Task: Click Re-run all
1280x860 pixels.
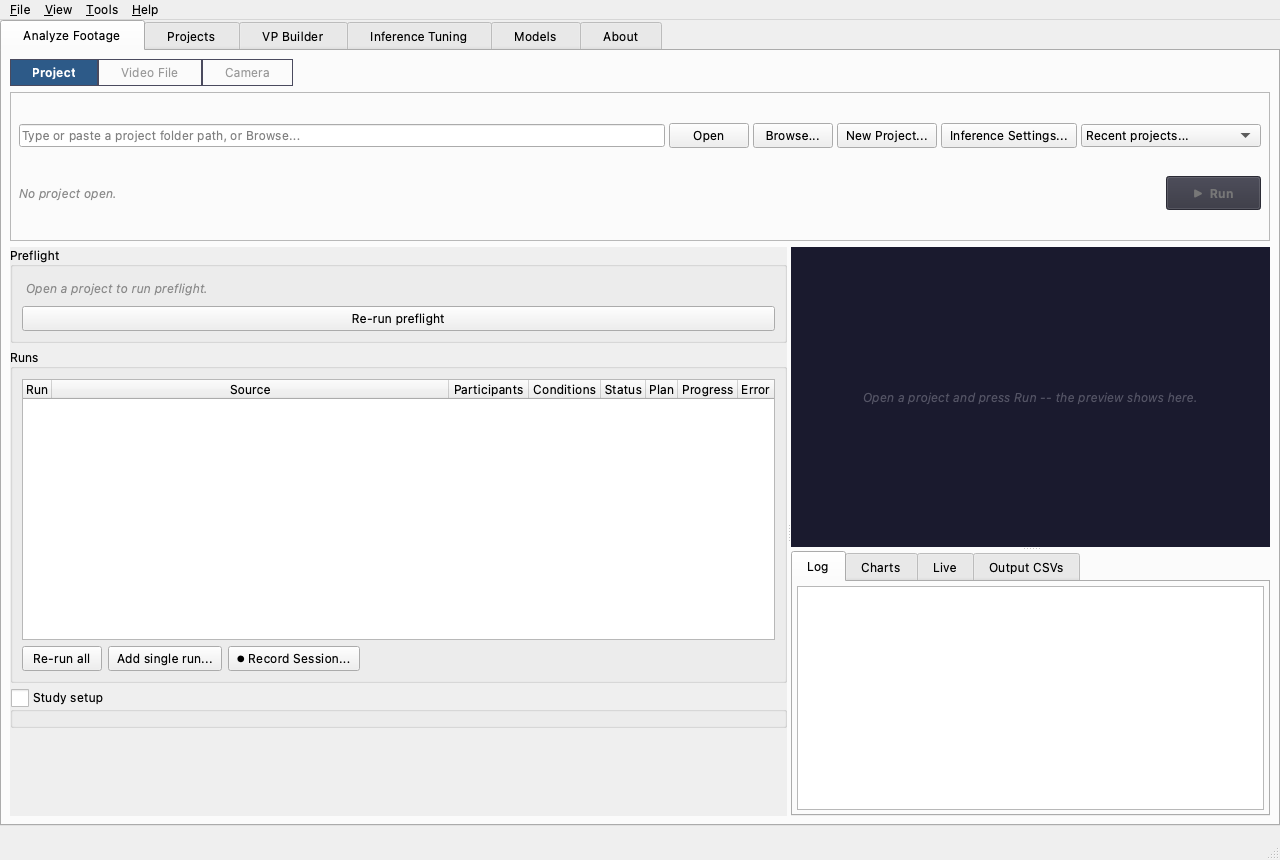Action: pyautogui.click(x=62, y=659)
